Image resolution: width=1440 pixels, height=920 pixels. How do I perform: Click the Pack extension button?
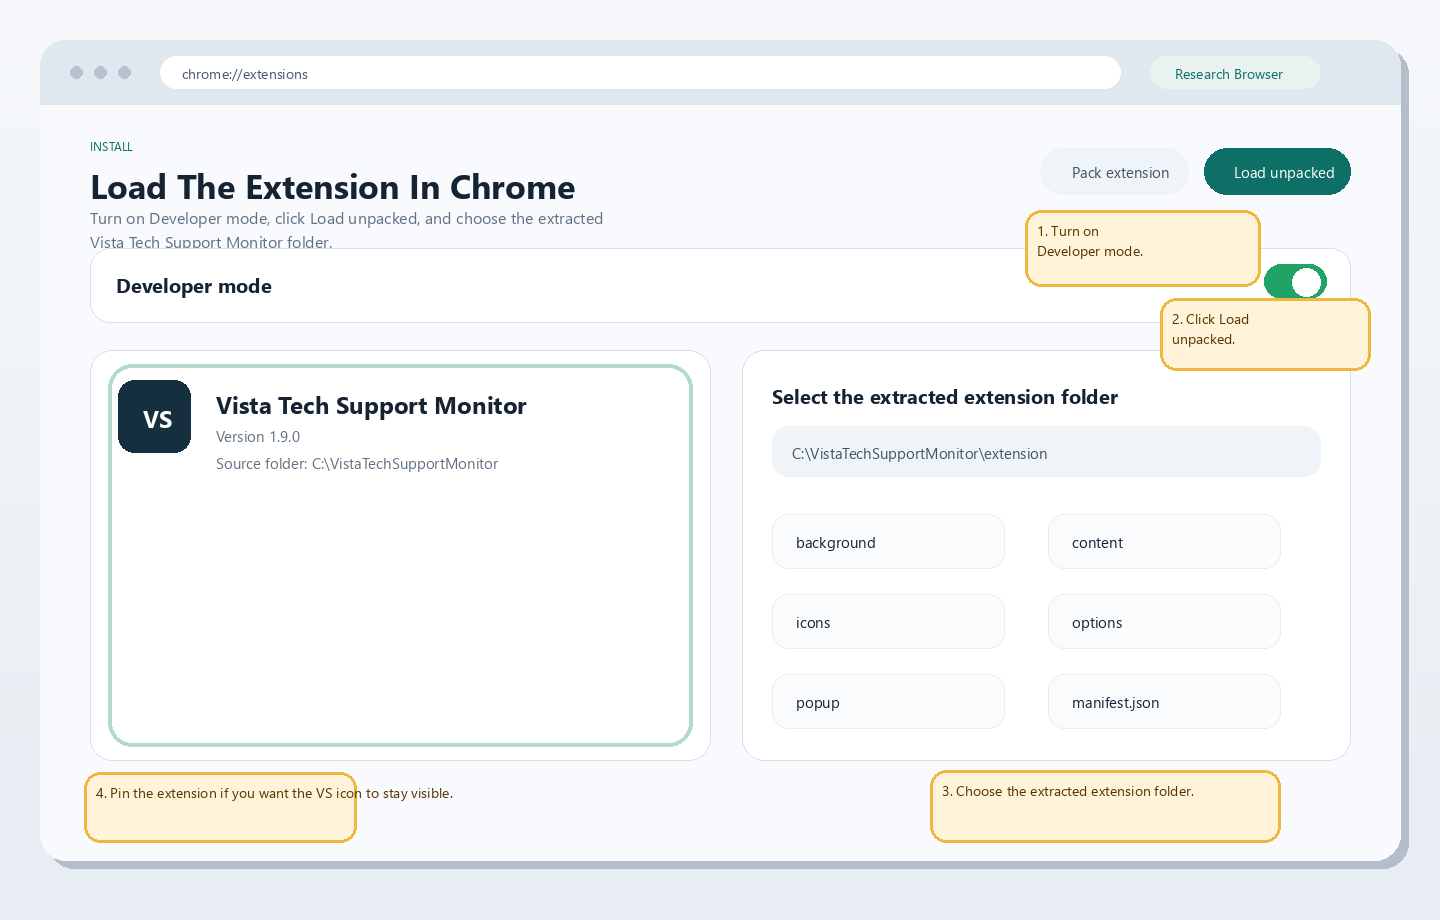[1114, 172]
